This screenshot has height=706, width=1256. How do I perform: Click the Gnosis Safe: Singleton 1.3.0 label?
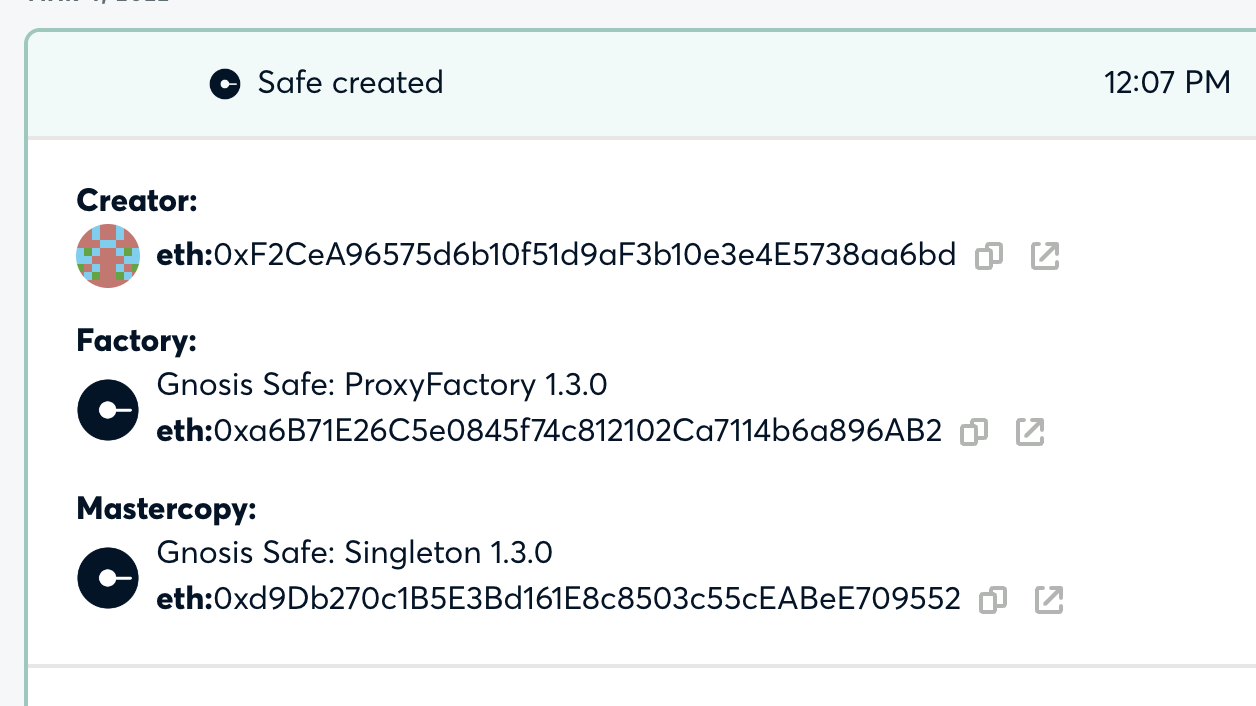(355, 553)
